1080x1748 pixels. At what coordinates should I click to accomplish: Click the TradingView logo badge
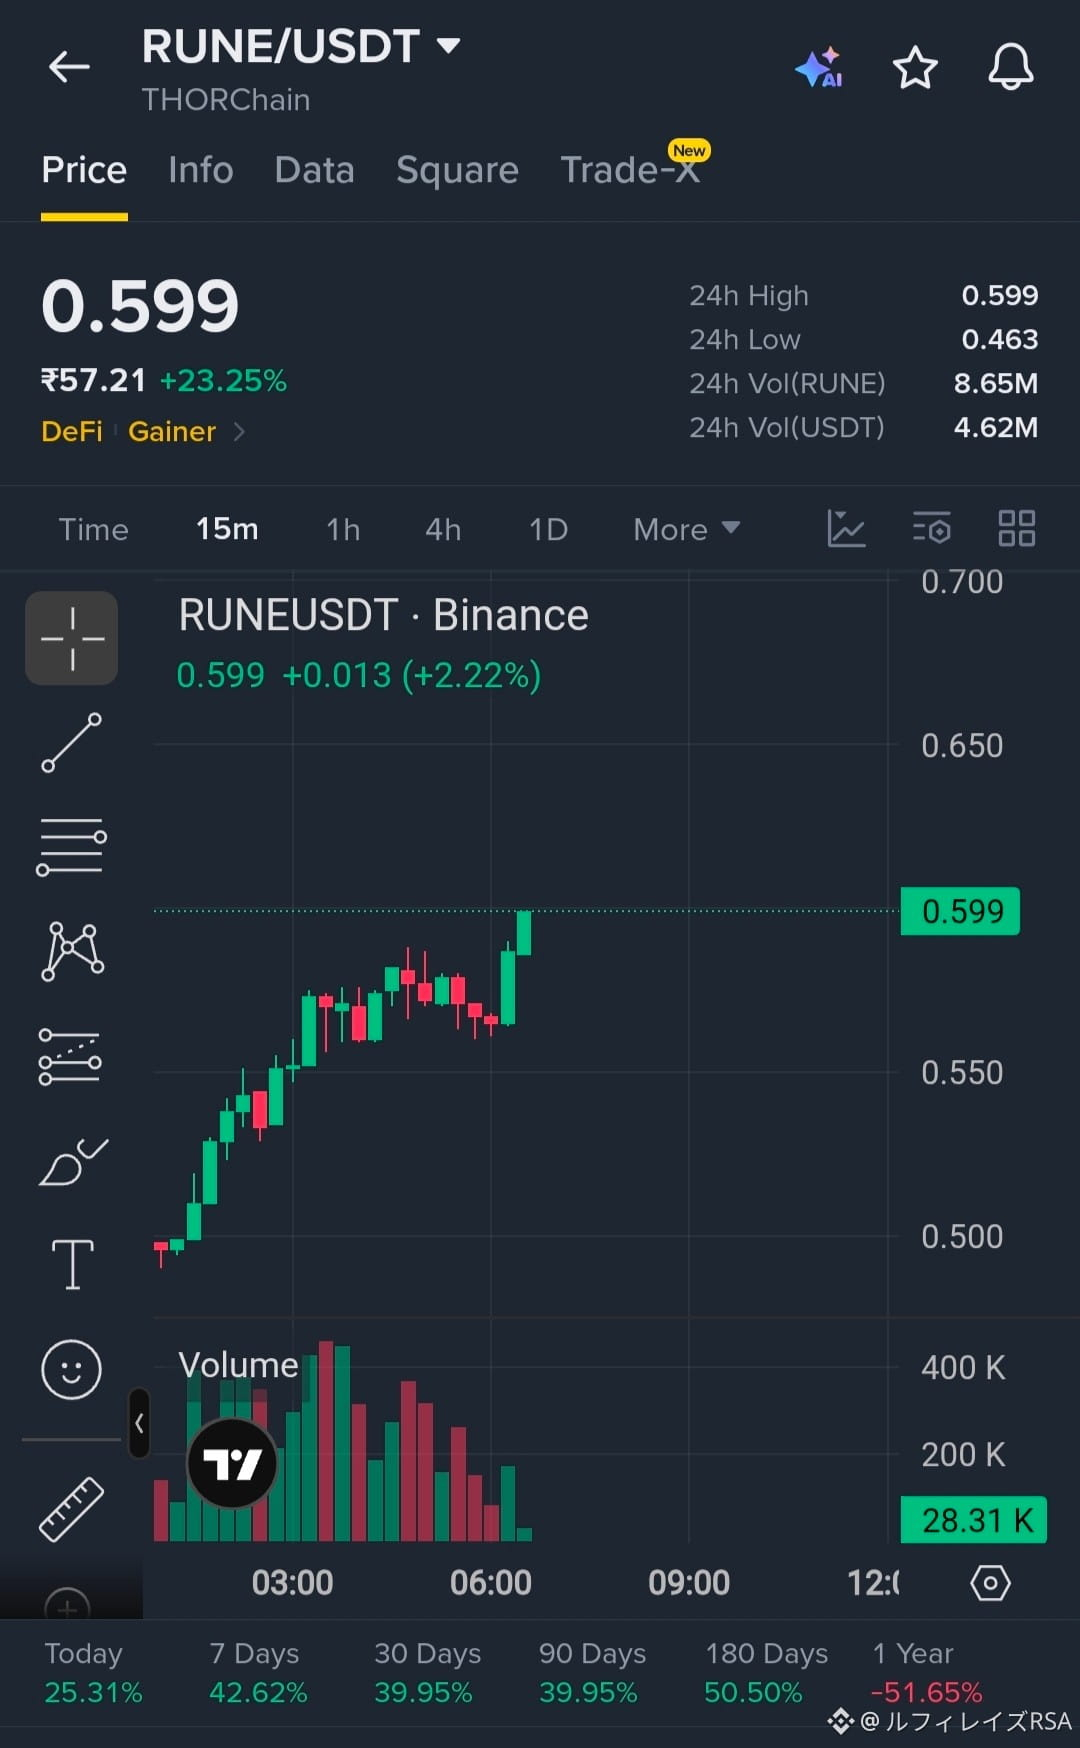click(x=232, y=1463)
